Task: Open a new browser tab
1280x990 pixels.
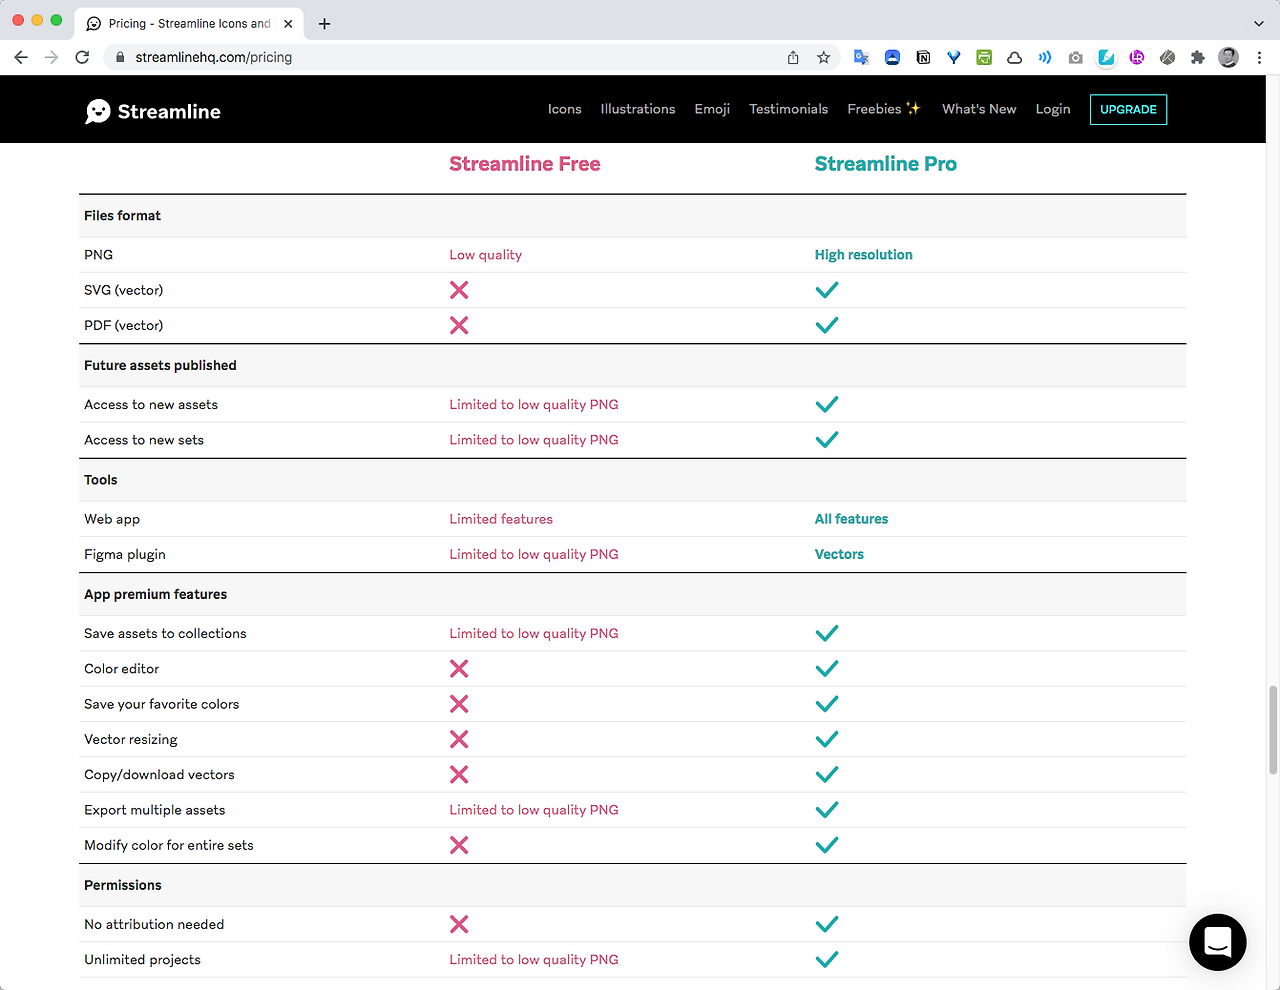Action: click(x=324, y=23)
